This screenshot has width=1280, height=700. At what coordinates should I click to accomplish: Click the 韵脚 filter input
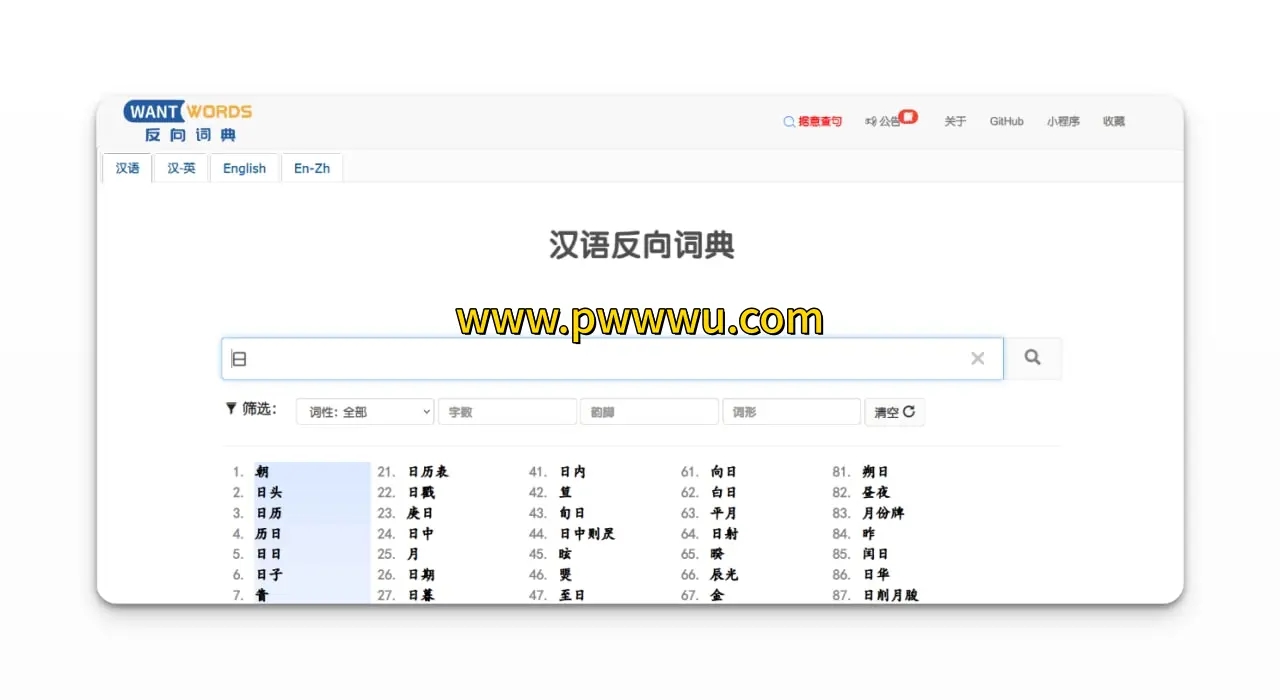649,412
